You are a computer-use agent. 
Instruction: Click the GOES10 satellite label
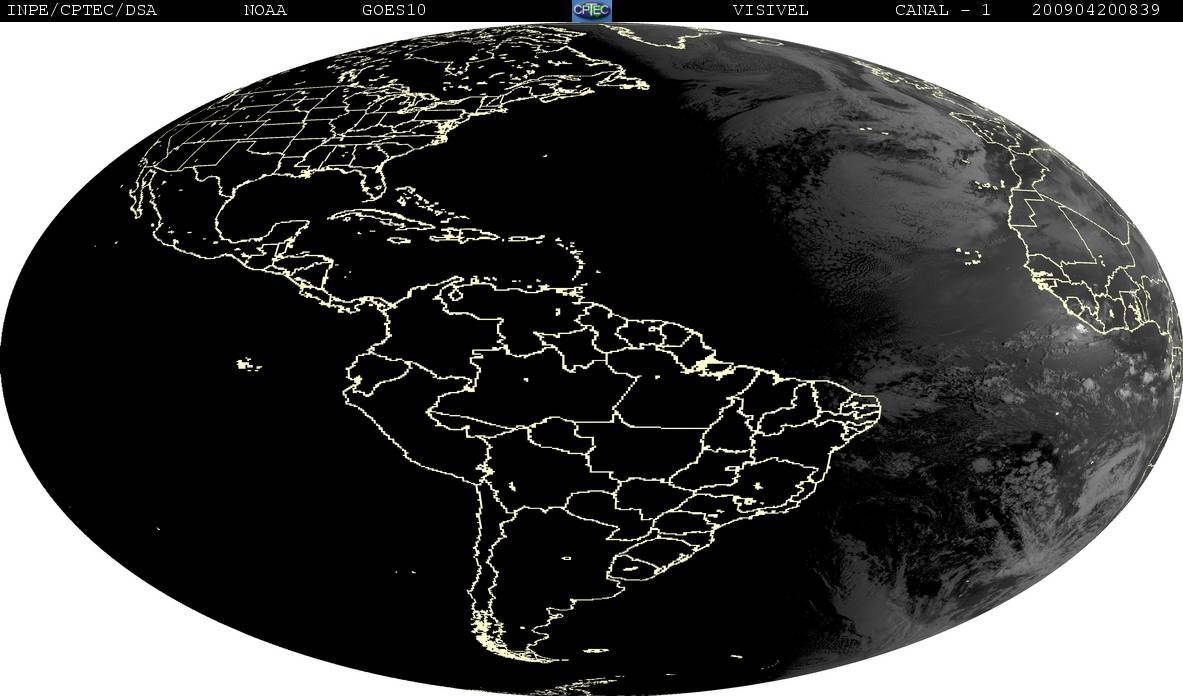[x=394, y=10]
